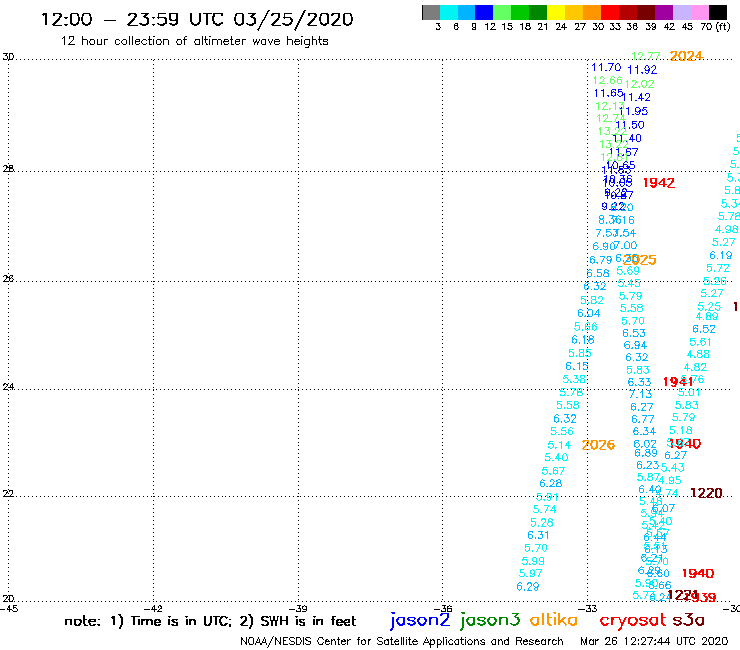This screenshot has width=740, height=650.
Task: Click the '70 (ft)' legend label
Action: (x=715, y=27)
